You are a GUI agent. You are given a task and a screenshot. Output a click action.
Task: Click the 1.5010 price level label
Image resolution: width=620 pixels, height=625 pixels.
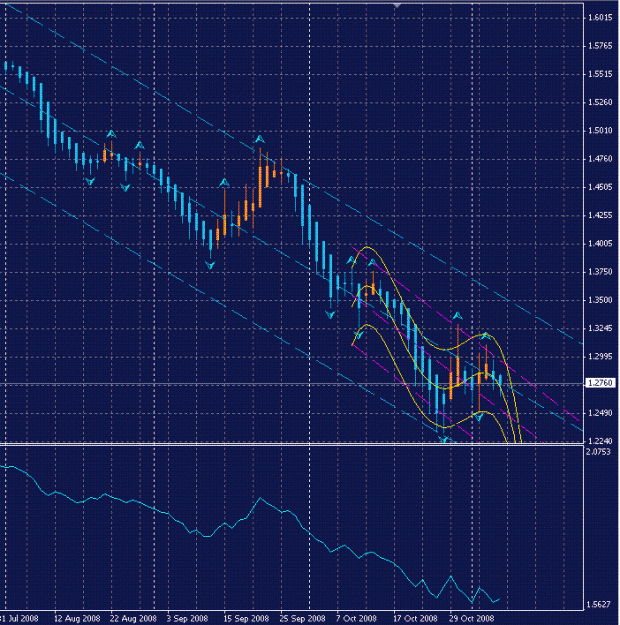(x=600, y=131)
